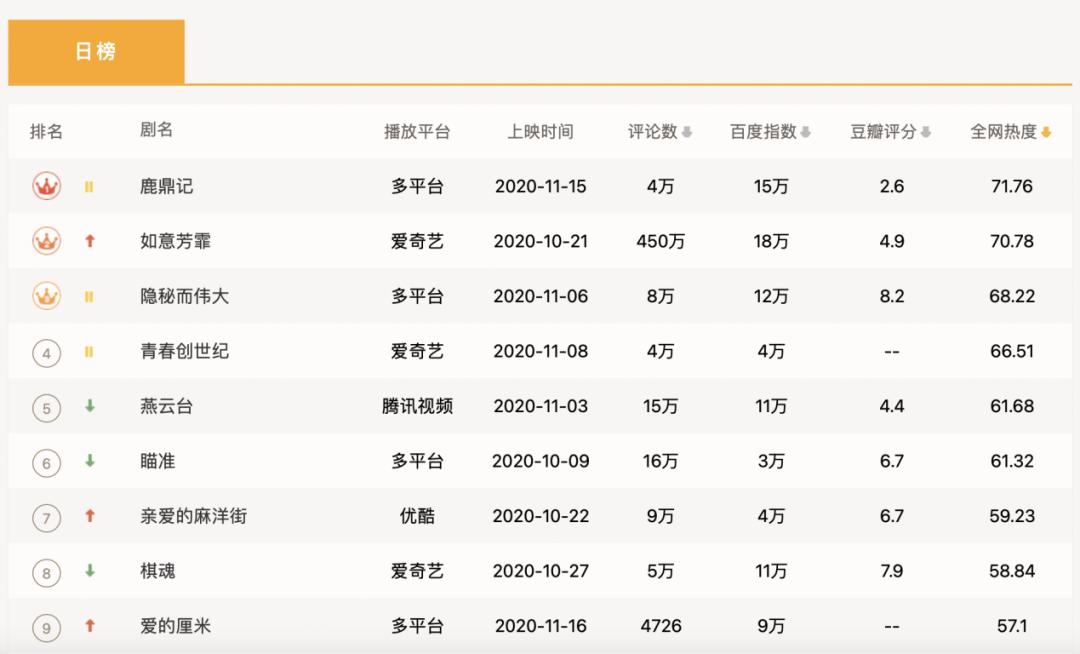Open the drama titled 鹿鼎记
Screen dimensions: 1080x654
click(167, 186)
